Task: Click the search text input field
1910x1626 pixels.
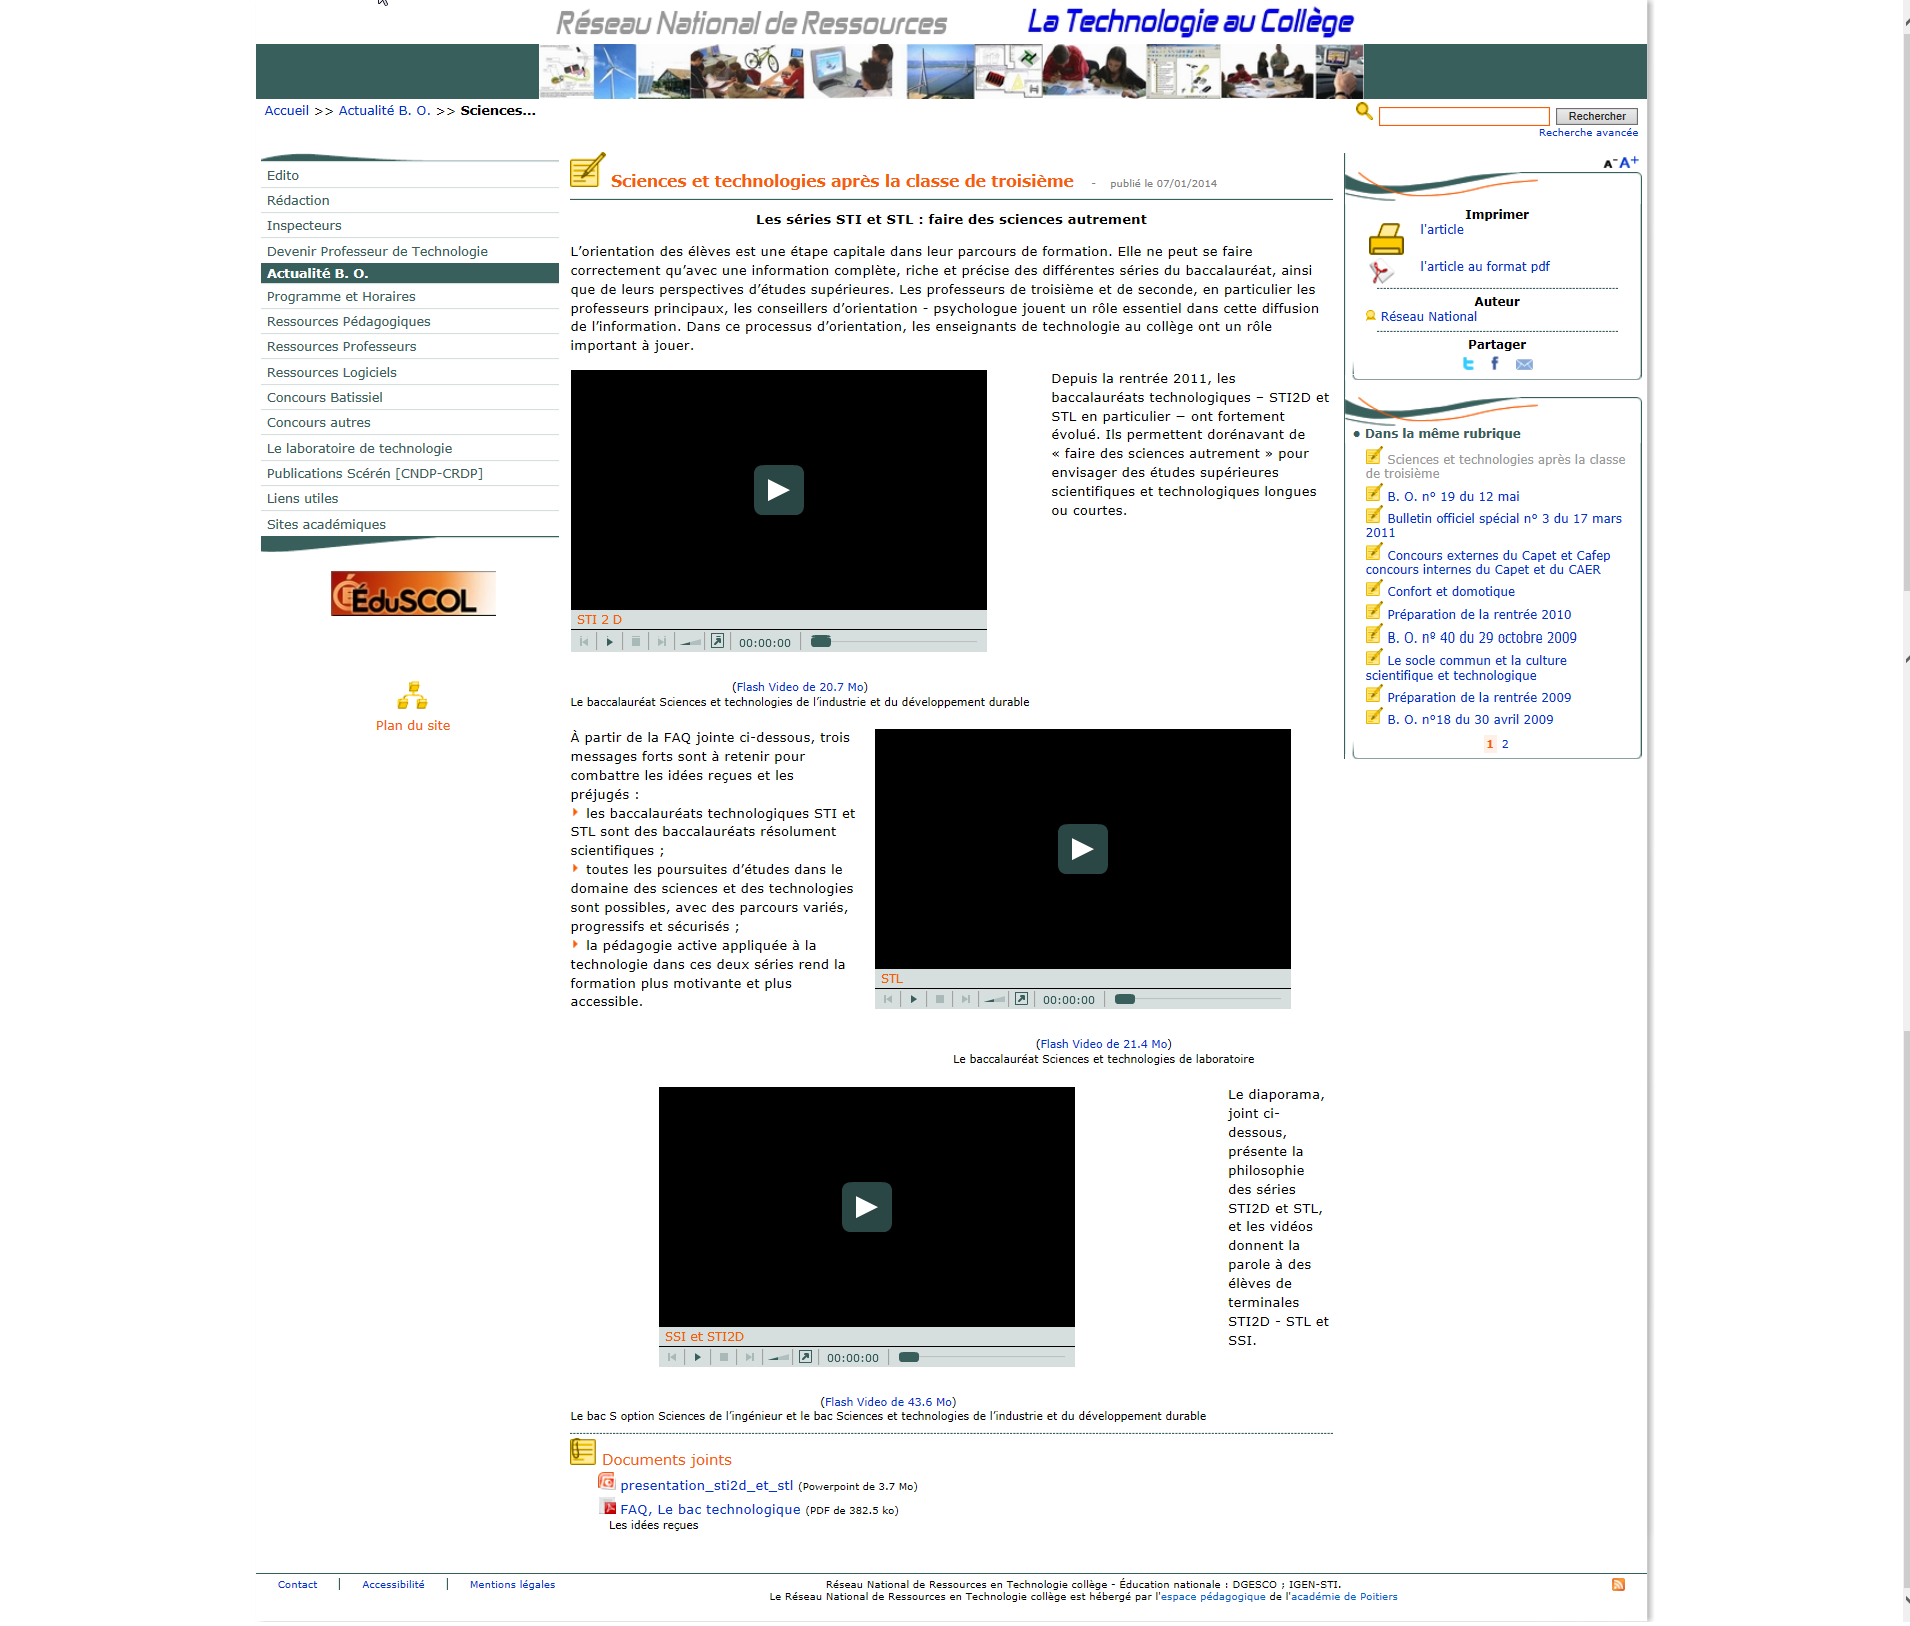Action: [1463, 117]
